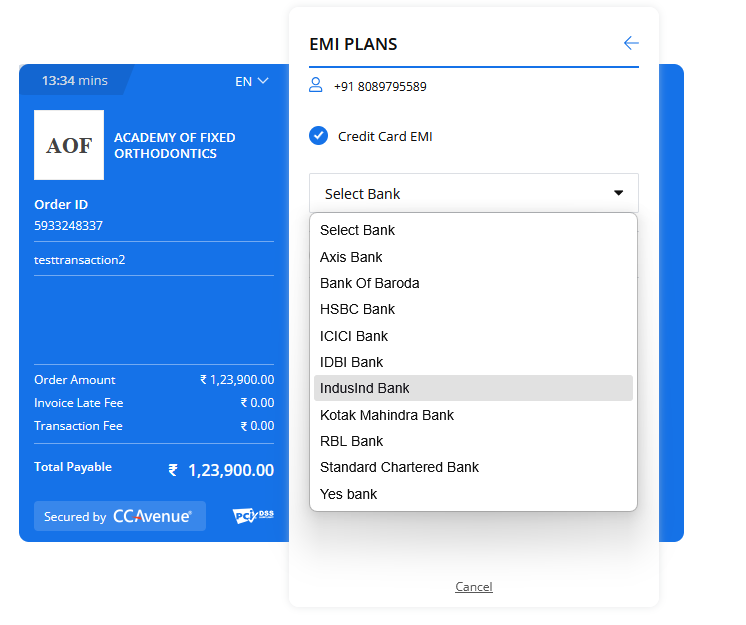The height and width of the screenshot is (625, 746).
Task: Select Standard Chartered Bank option
Action: 399,467
